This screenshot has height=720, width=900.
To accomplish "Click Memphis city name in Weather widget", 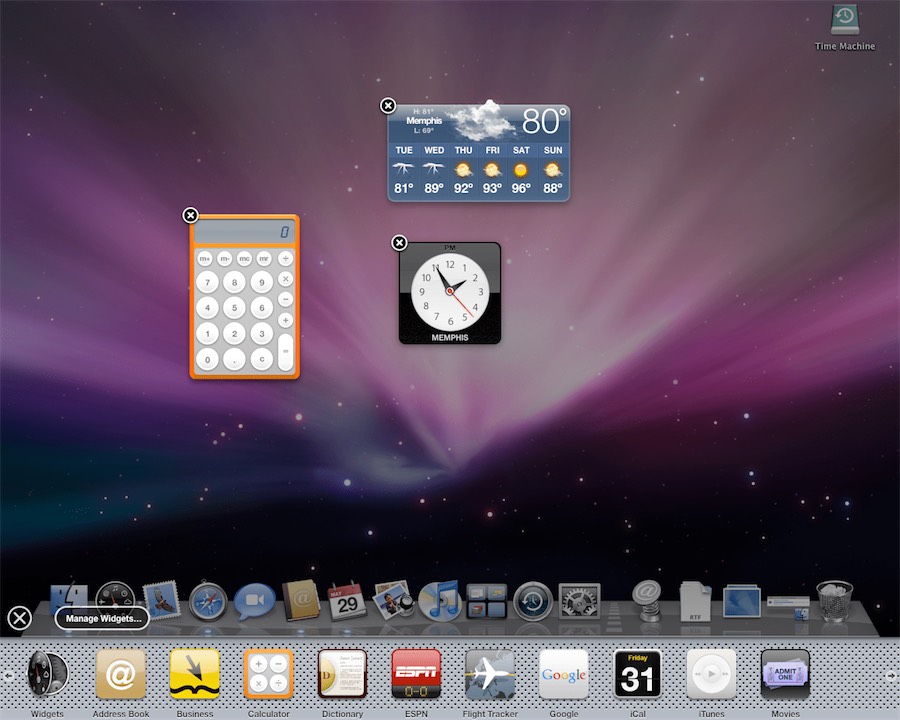I will 424,121.
